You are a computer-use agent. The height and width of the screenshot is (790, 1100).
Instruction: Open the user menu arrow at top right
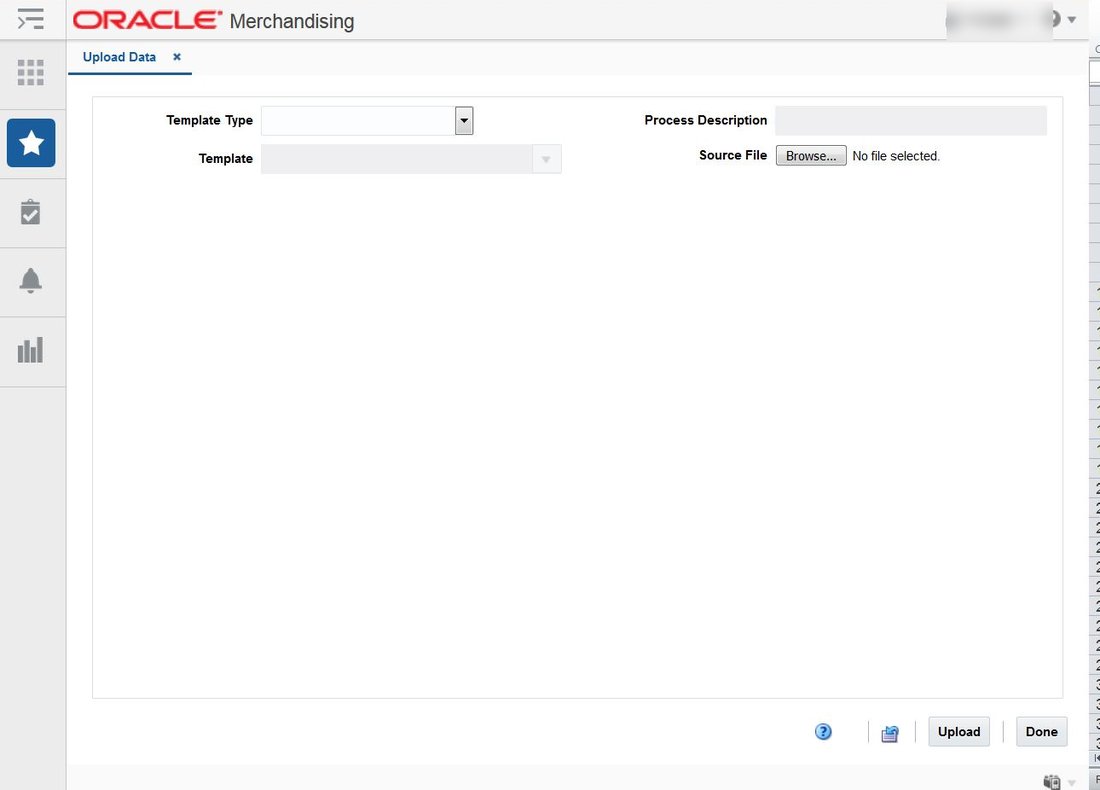coord(1071,20)
